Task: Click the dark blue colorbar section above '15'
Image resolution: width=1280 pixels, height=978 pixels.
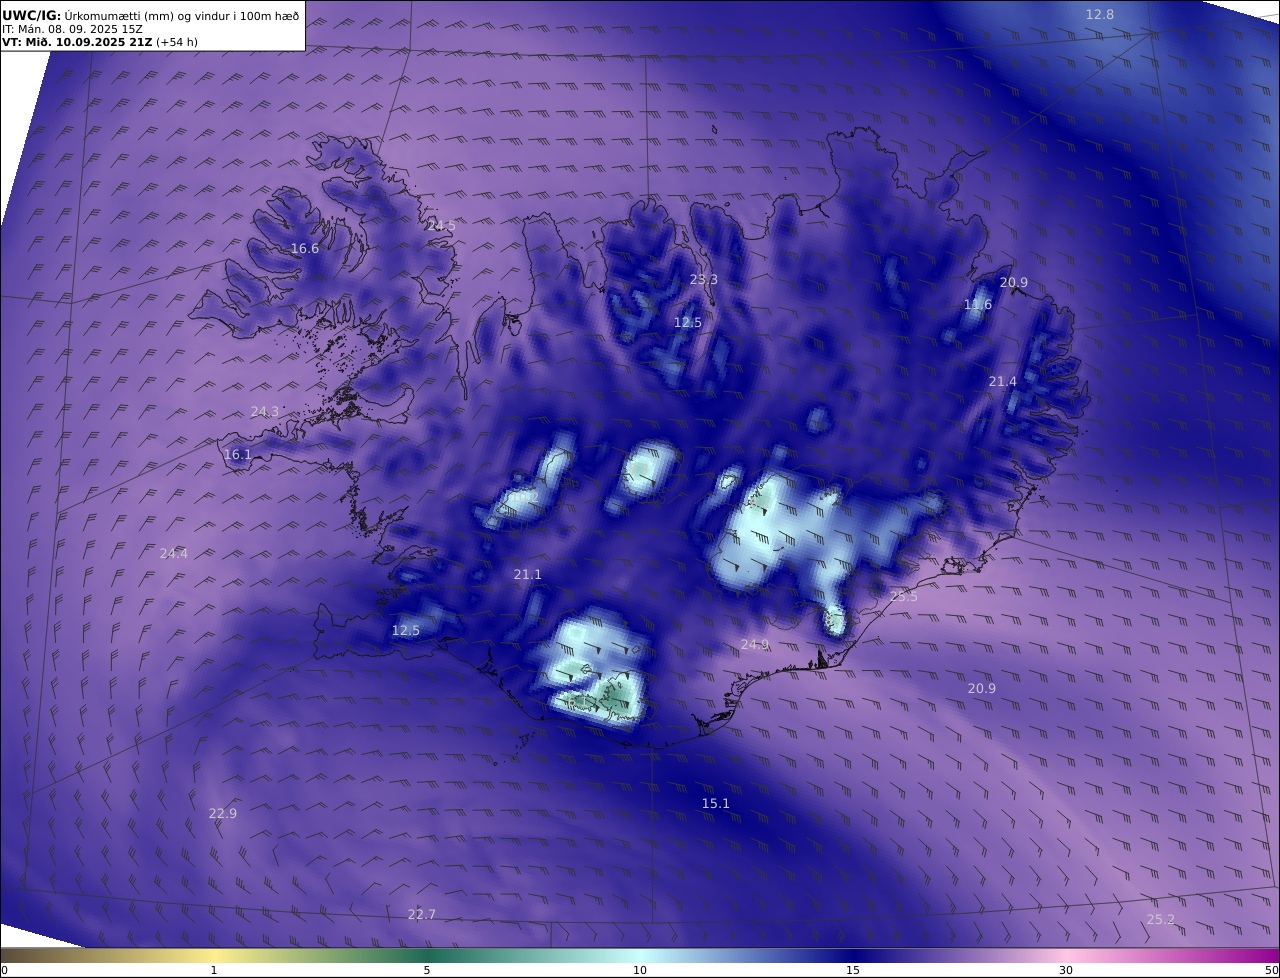Action: (x=853, y=955)
